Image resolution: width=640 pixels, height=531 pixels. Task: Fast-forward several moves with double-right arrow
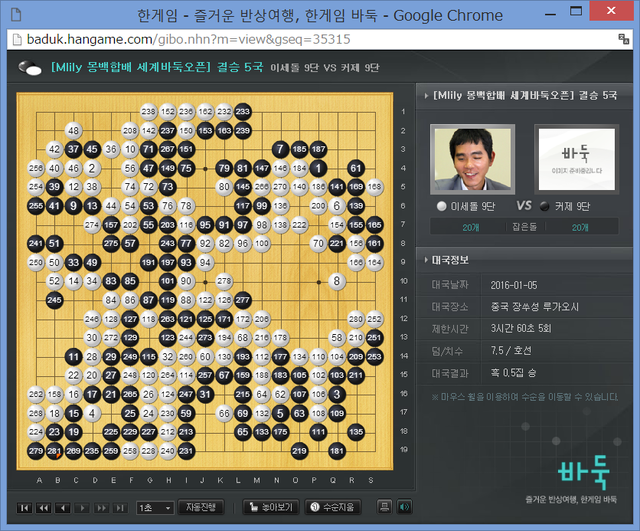tap(101, 508)
